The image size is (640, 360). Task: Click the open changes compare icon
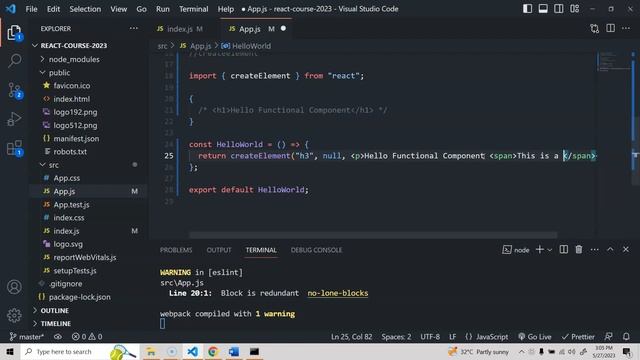[595, 29]
